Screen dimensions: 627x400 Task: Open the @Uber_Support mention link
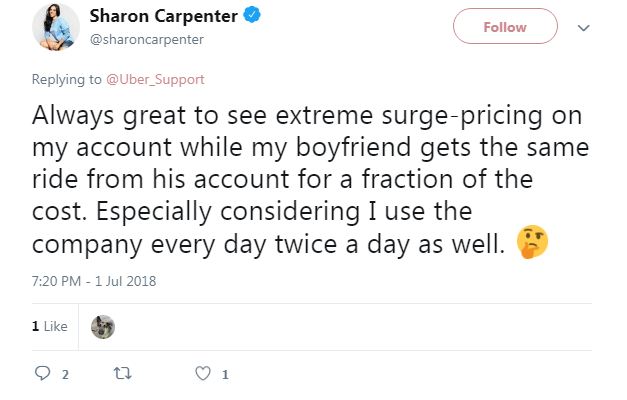[155, 79]
